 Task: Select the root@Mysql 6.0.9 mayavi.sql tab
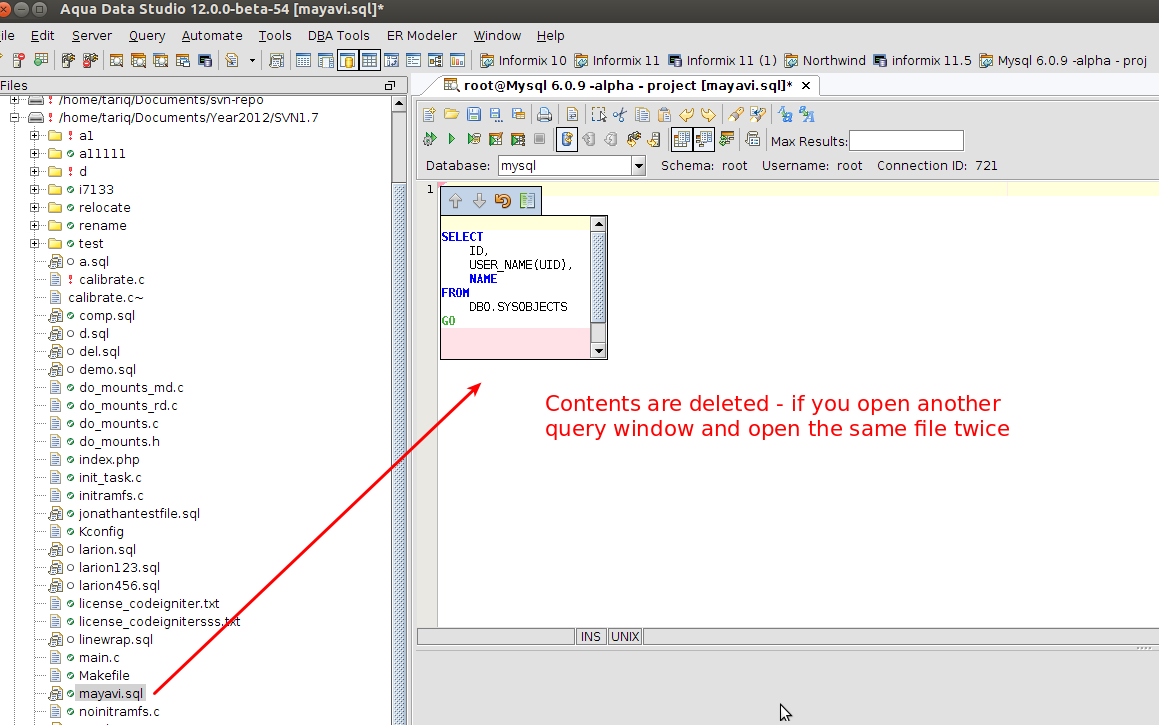628,86
